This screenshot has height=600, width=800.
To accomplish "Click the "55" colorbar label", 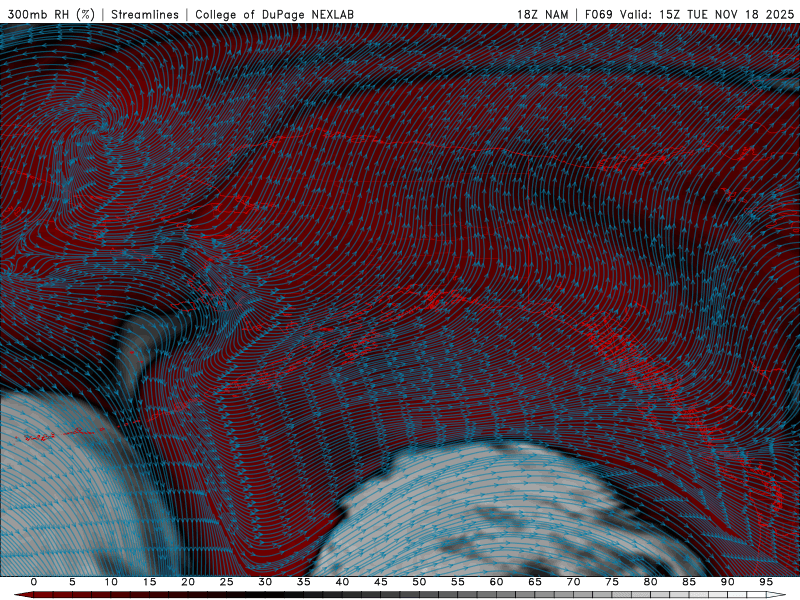I will (458, 582).
